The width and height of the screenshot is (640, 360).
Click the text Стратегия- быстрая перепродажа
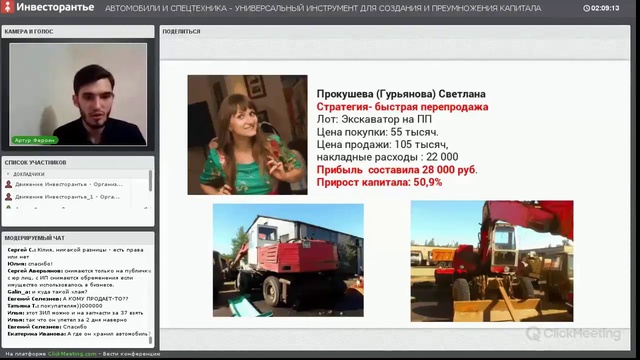click(402, 107)
